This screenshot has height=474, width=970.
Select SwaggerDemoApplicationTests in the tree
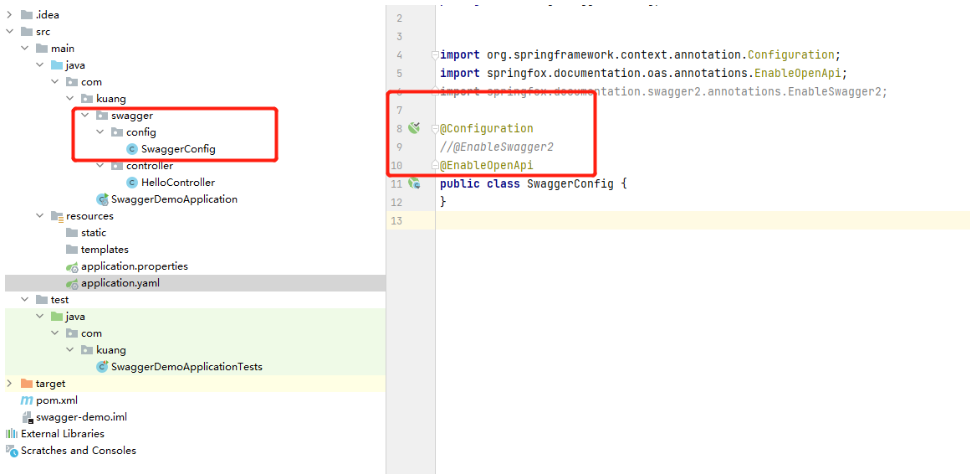point(187,367)
